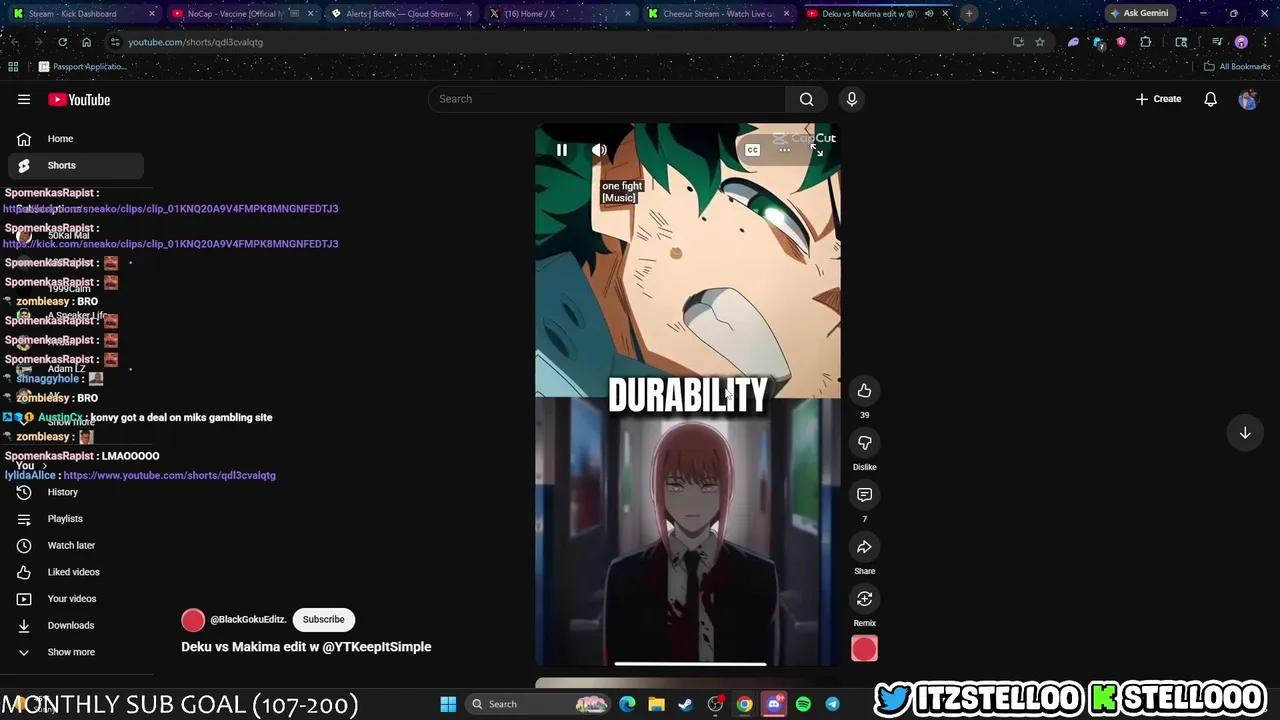
Task: Toggle closed captions on the Short
Action: coord(753,150)
